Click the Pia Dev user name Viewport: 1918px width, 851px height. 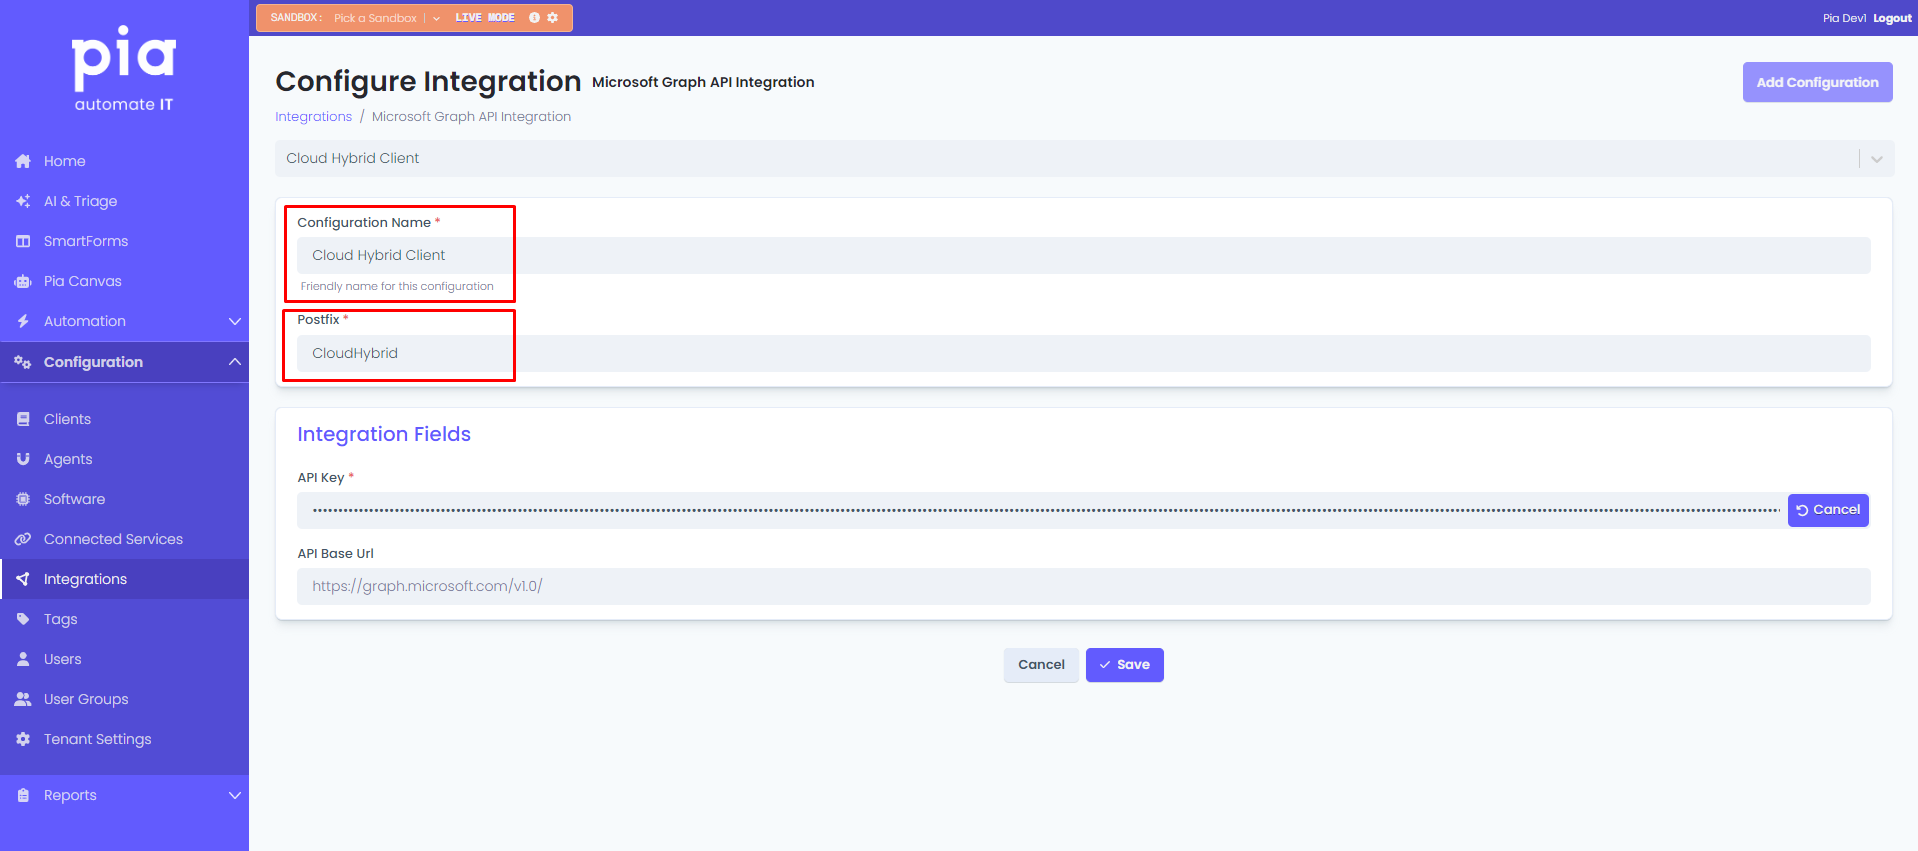(1843, 18)
